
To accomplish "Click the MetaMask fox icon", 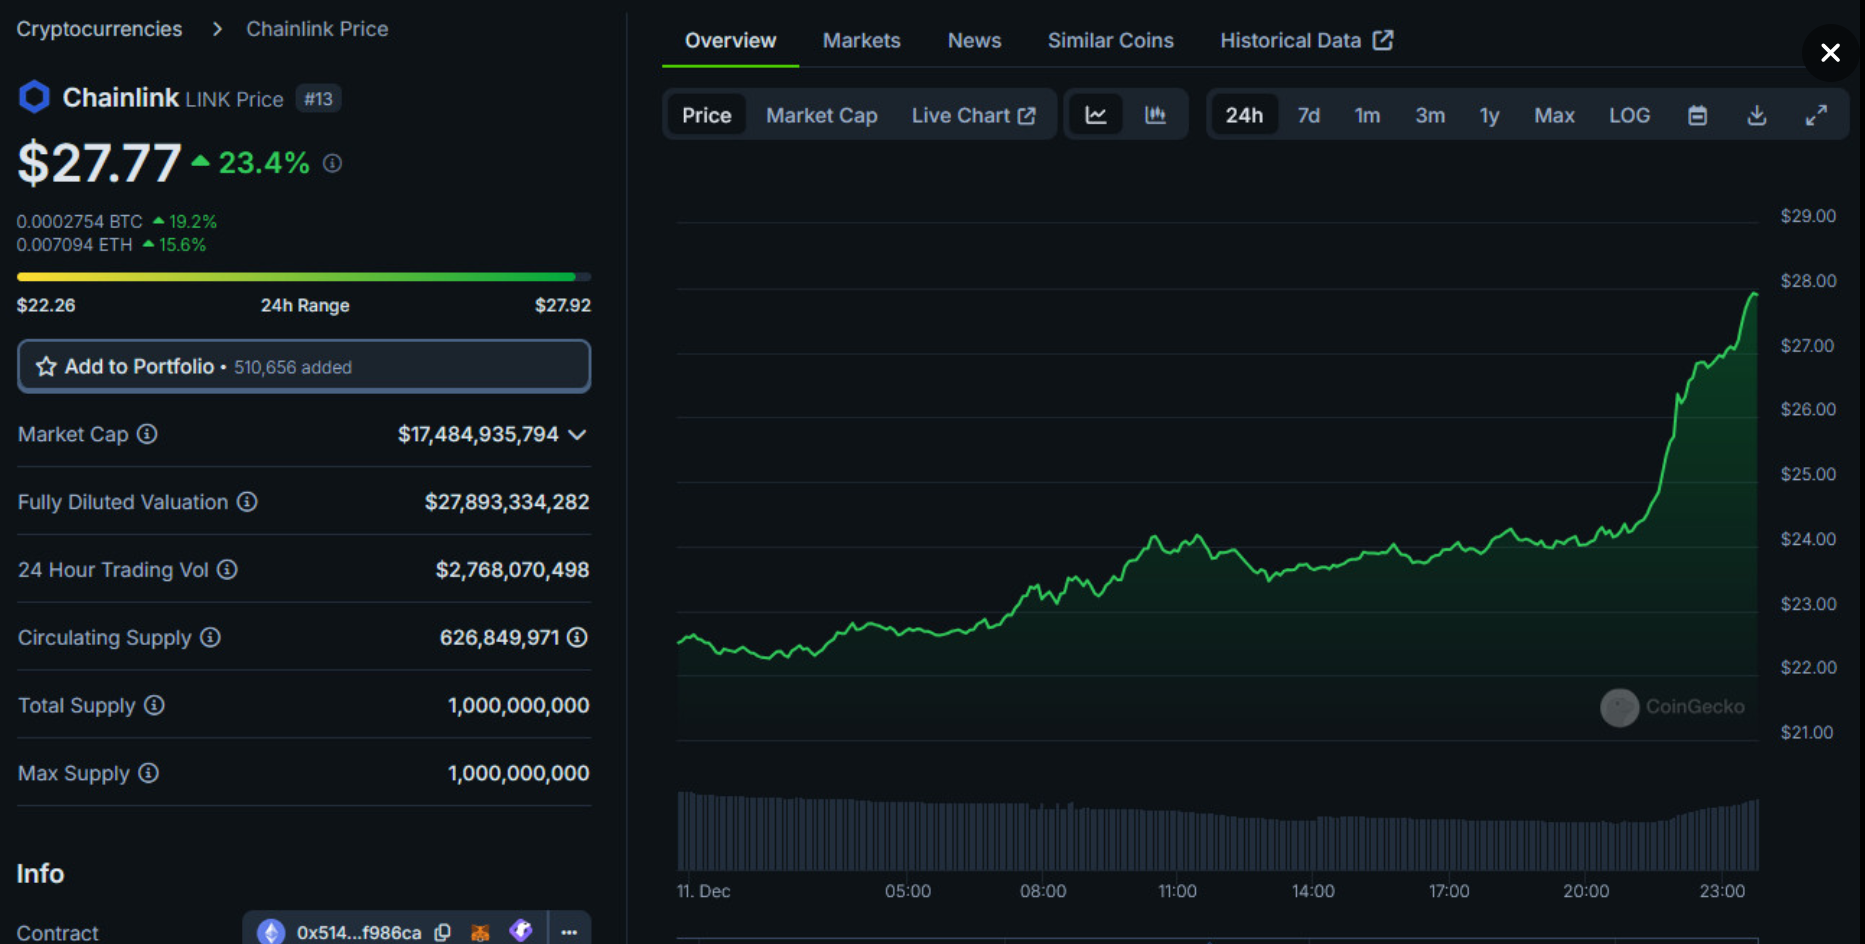I will click(x=480, y=932).
